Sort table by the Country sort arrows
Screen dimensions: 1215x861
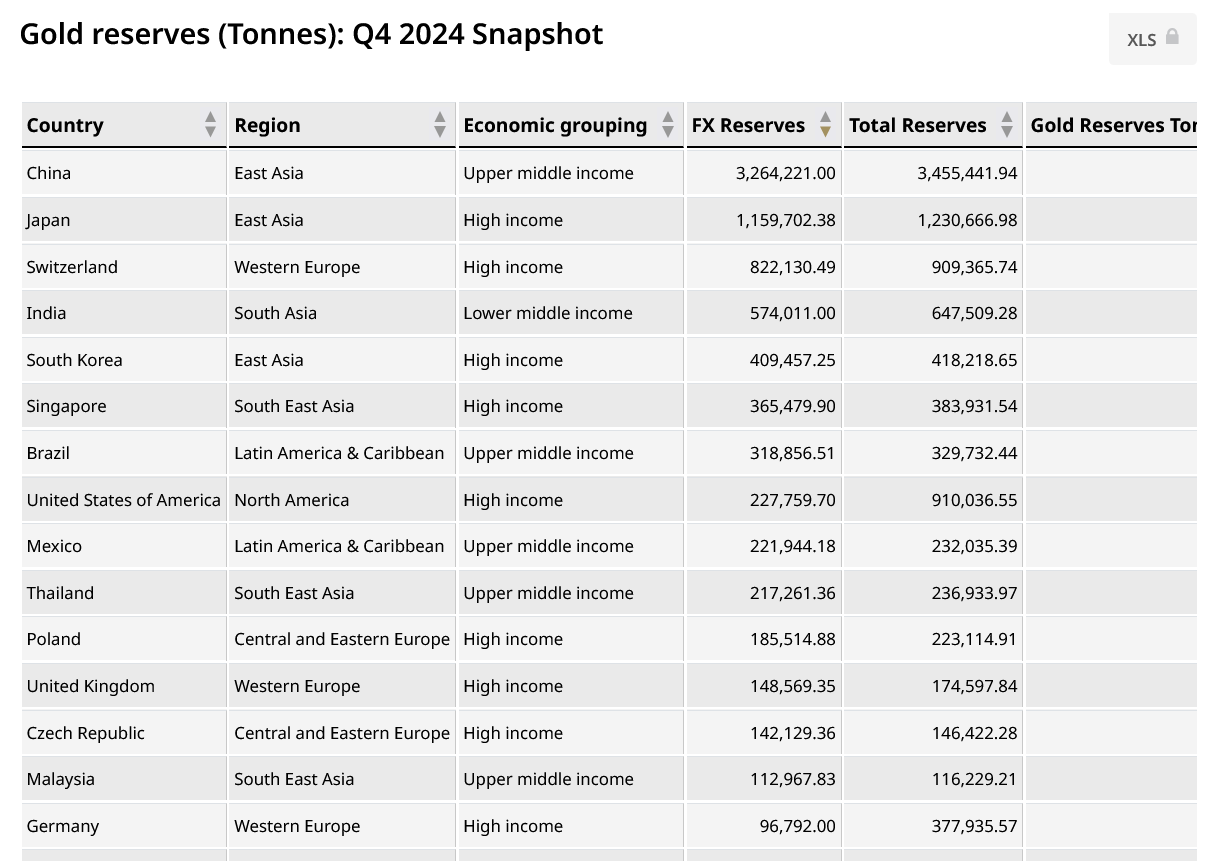point(210,125)
